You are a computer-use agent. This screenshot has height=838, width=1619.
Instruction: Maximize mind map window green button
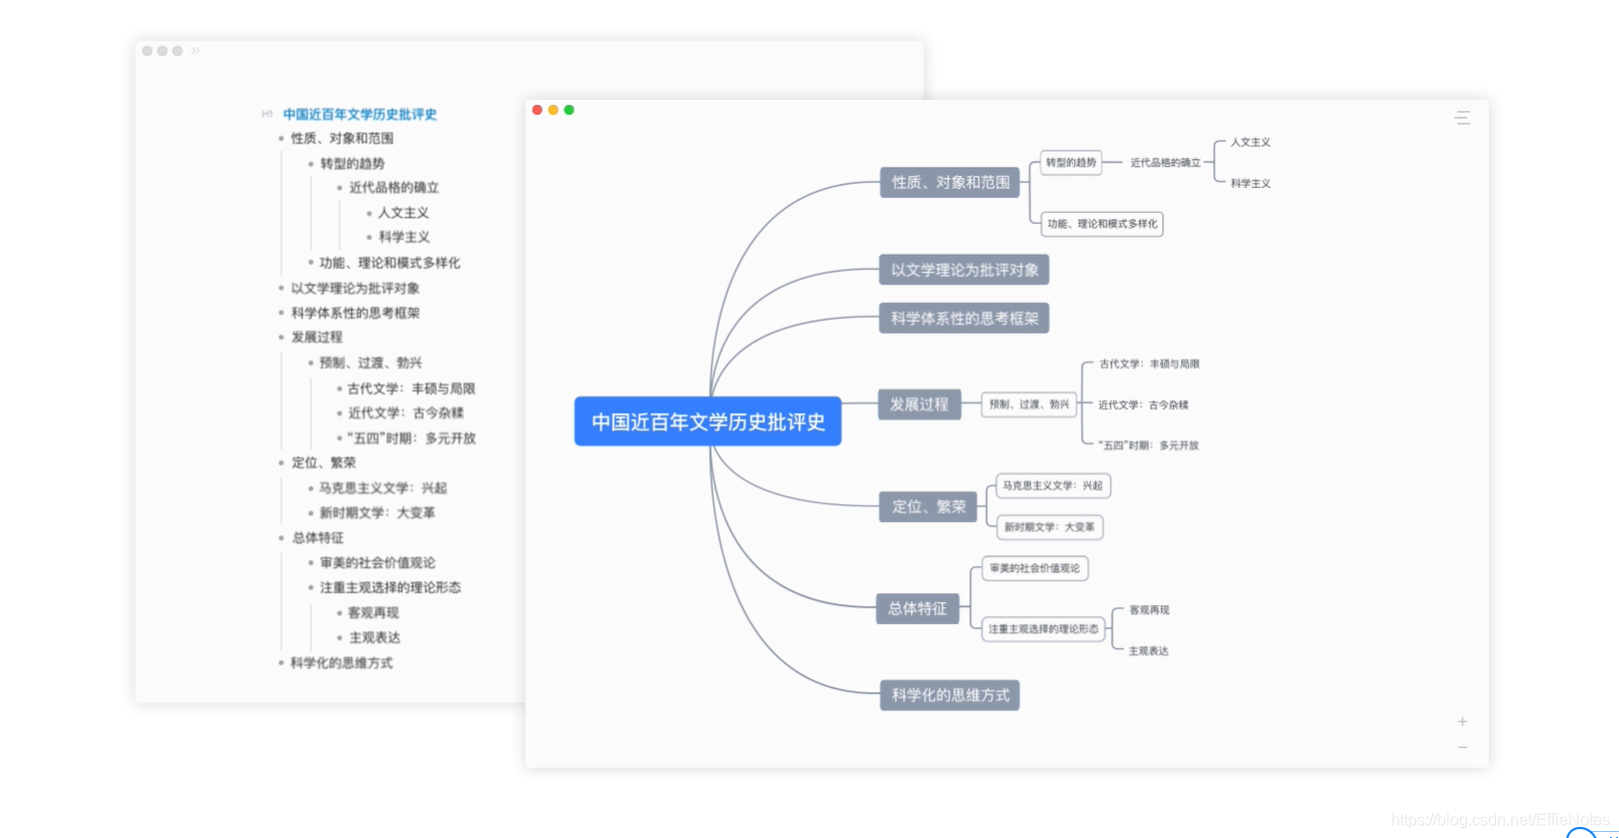pos(569,110)
